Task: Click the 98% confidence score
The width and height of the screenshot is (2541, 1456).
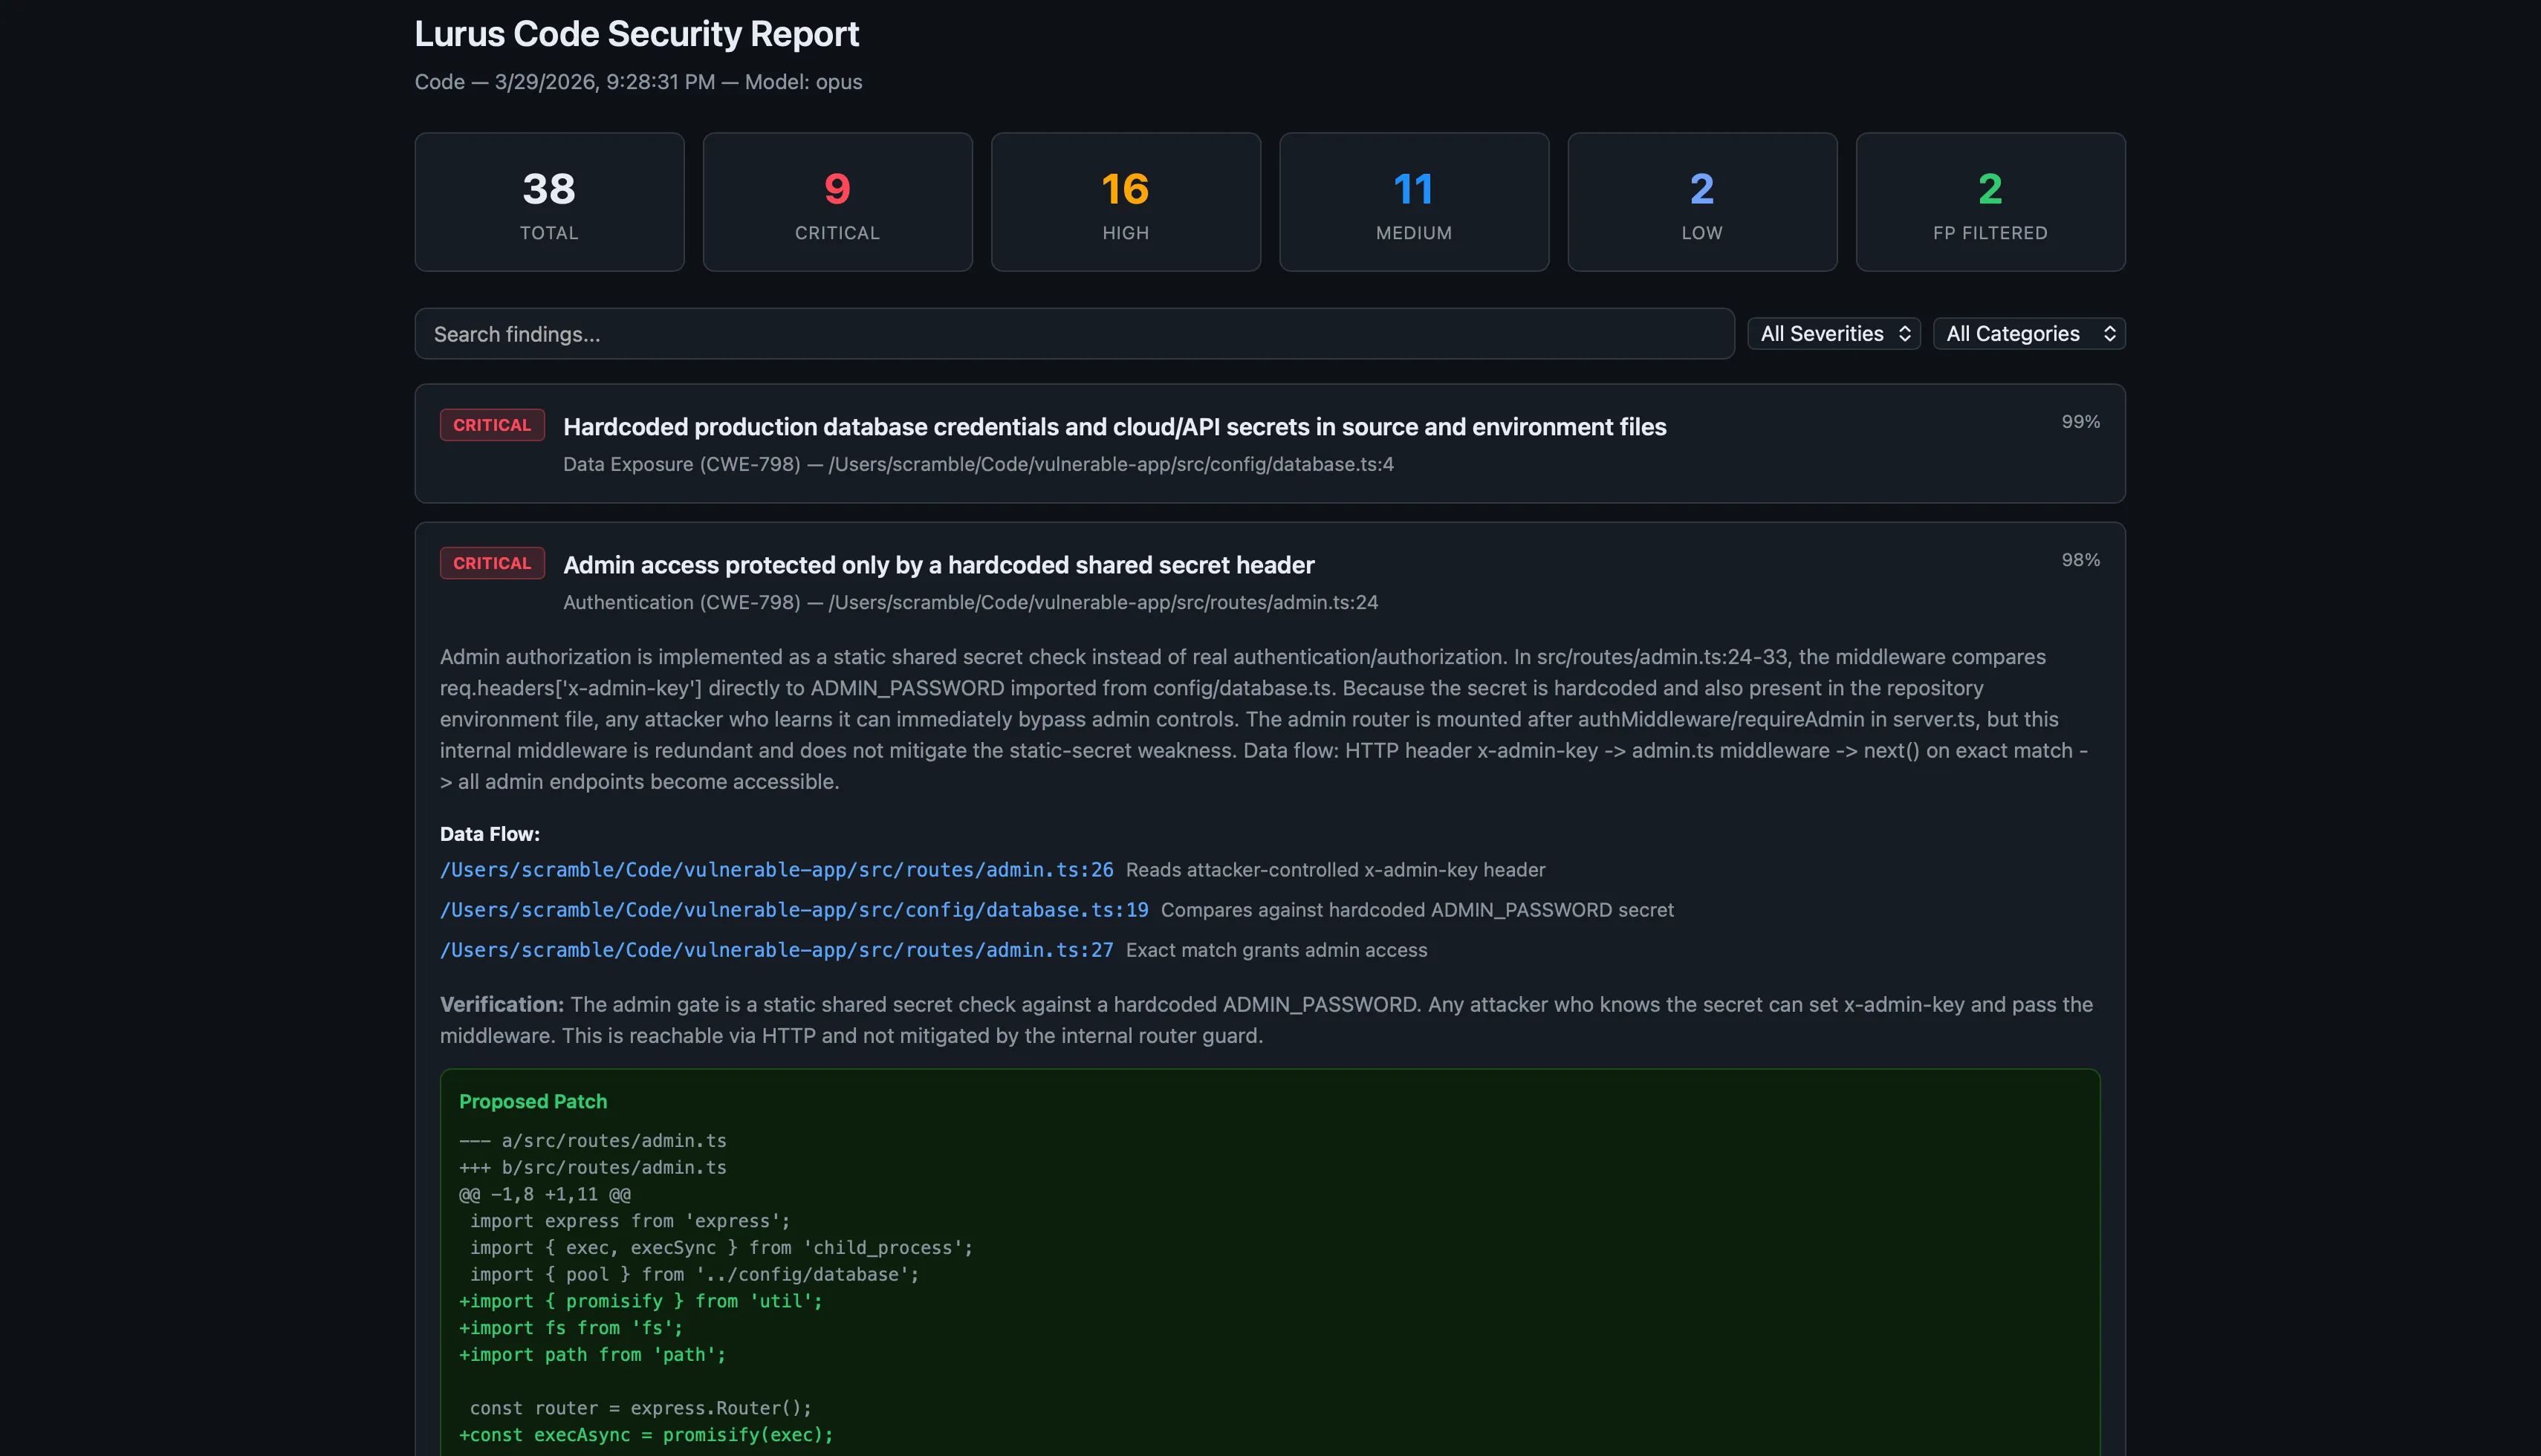Action: tap(2080, 559)
